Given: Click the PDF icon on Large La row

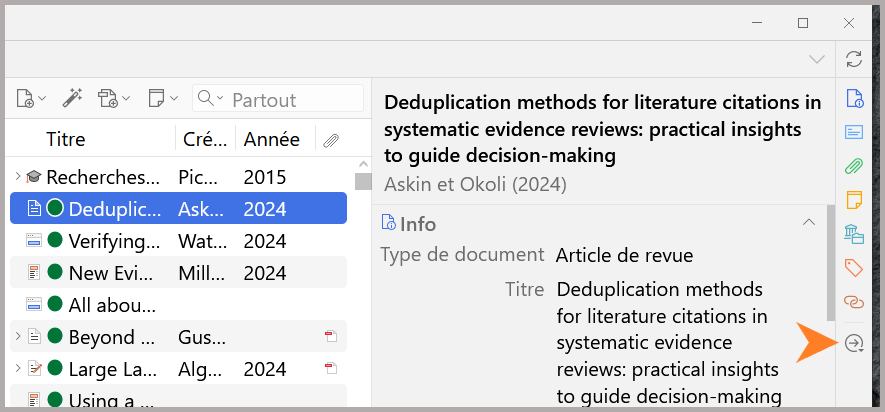Looking at the screenshot, I should coord(331,369).
